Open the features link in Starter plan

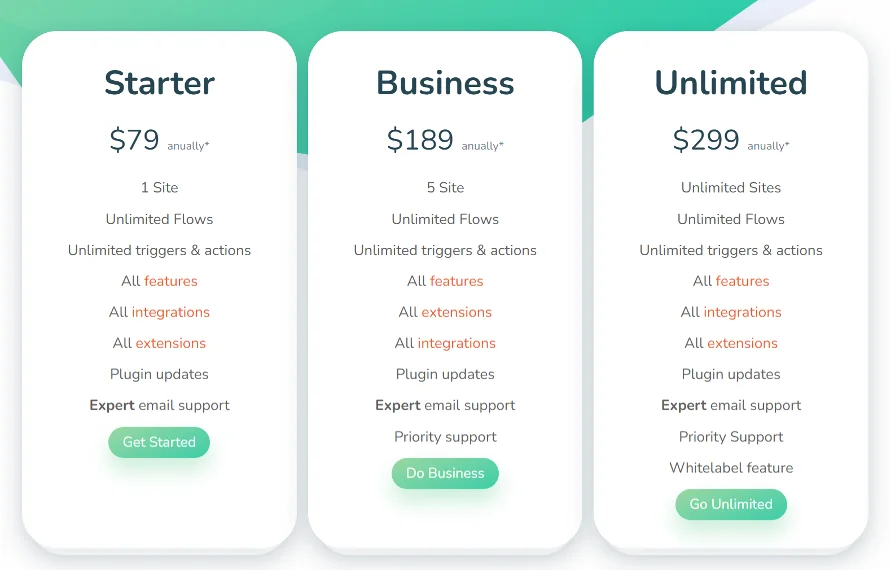pos(170,281)
